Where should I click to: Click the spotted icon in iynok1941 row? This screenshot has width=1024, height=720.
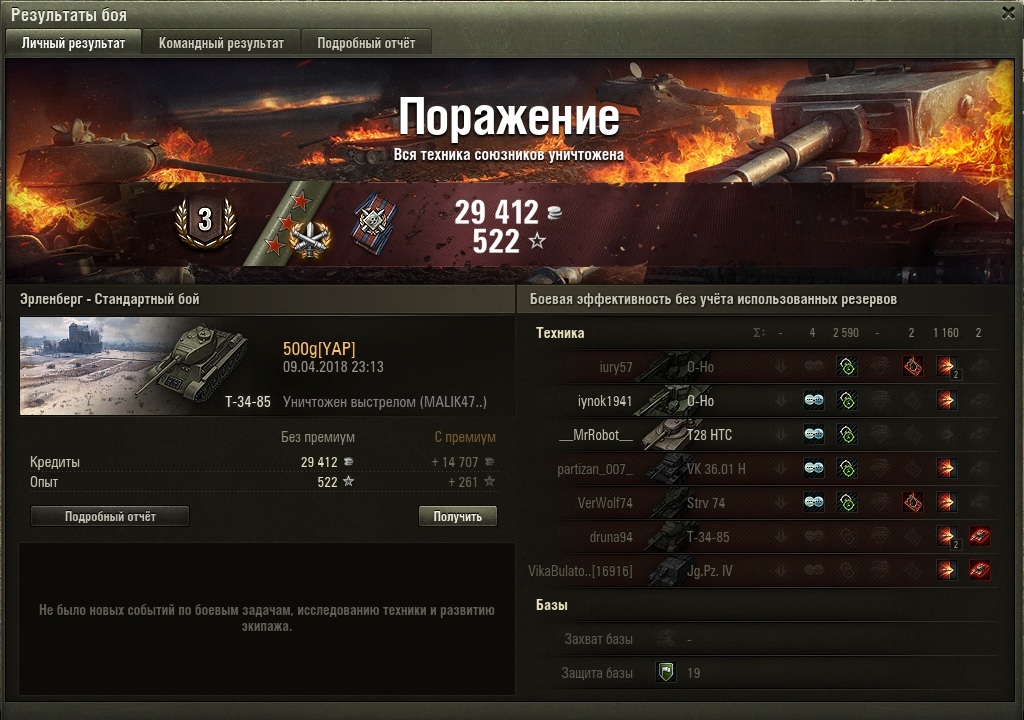(x=814, y=401)
